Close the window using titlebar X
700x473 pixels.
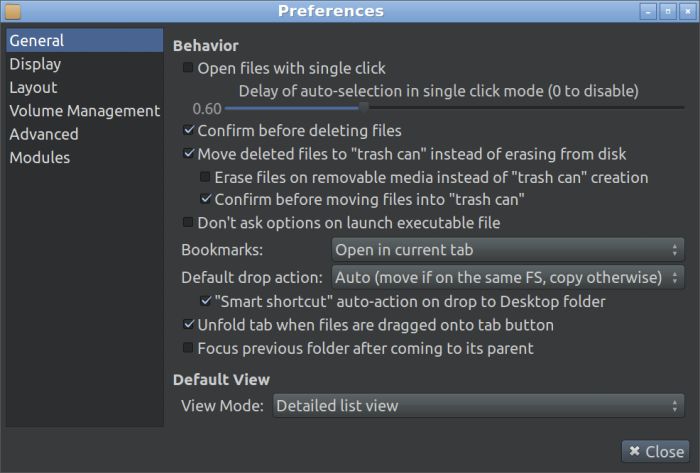(685, 12)
